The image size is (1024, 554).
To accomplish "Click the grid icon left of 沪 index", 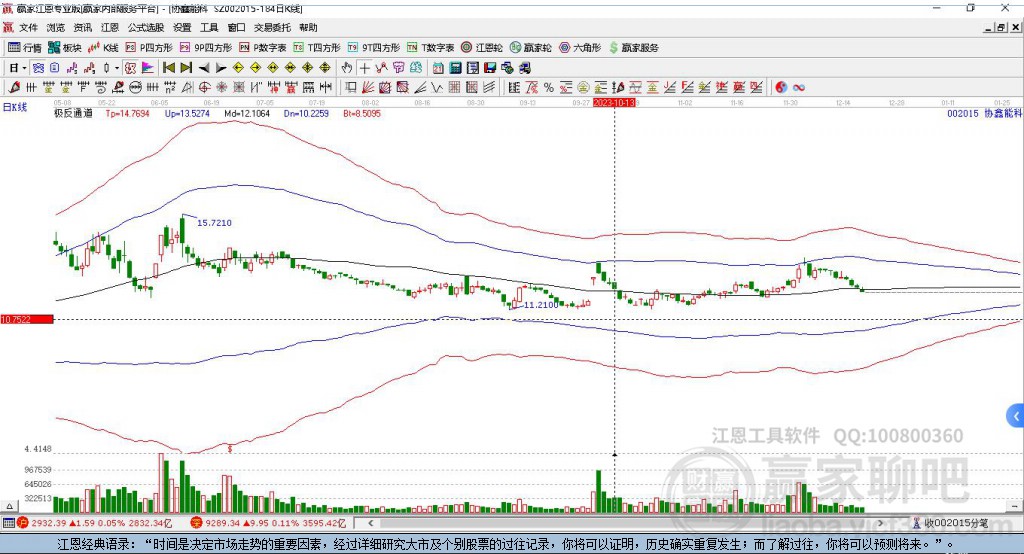I will tap(8, 523).
